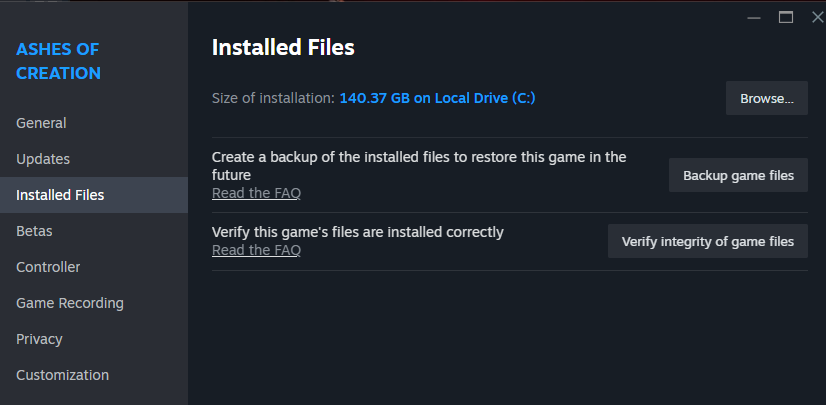Click the Browse... button

[766, 98]
